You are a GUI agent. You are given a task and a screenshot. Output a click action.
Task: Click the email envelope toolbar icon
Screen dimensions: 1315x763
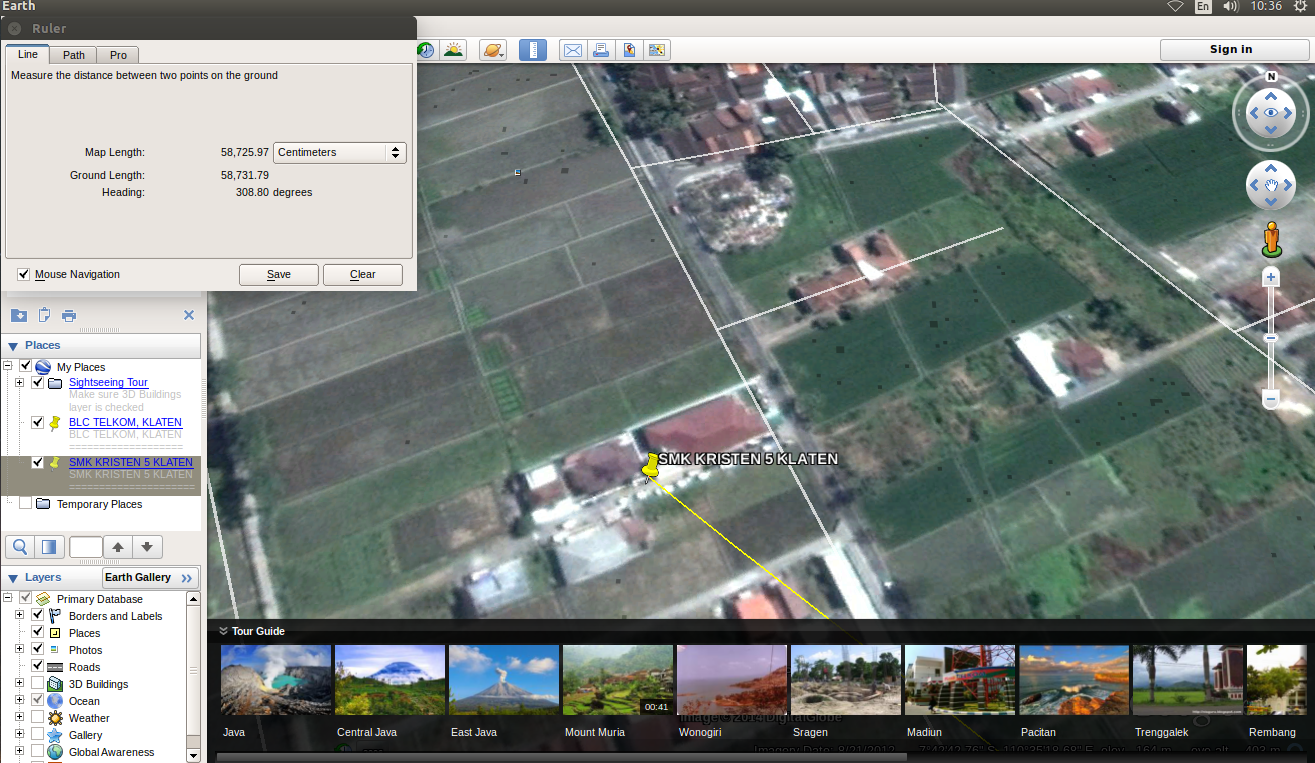[572, 50]
